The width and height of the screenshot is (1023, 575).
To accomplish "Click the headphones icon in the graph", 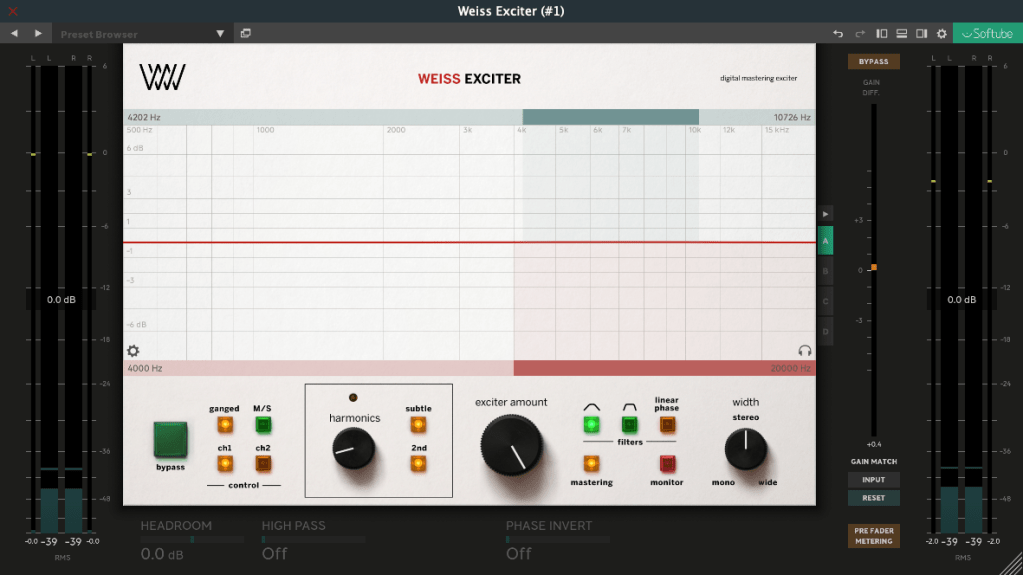I will pos(805,351).
